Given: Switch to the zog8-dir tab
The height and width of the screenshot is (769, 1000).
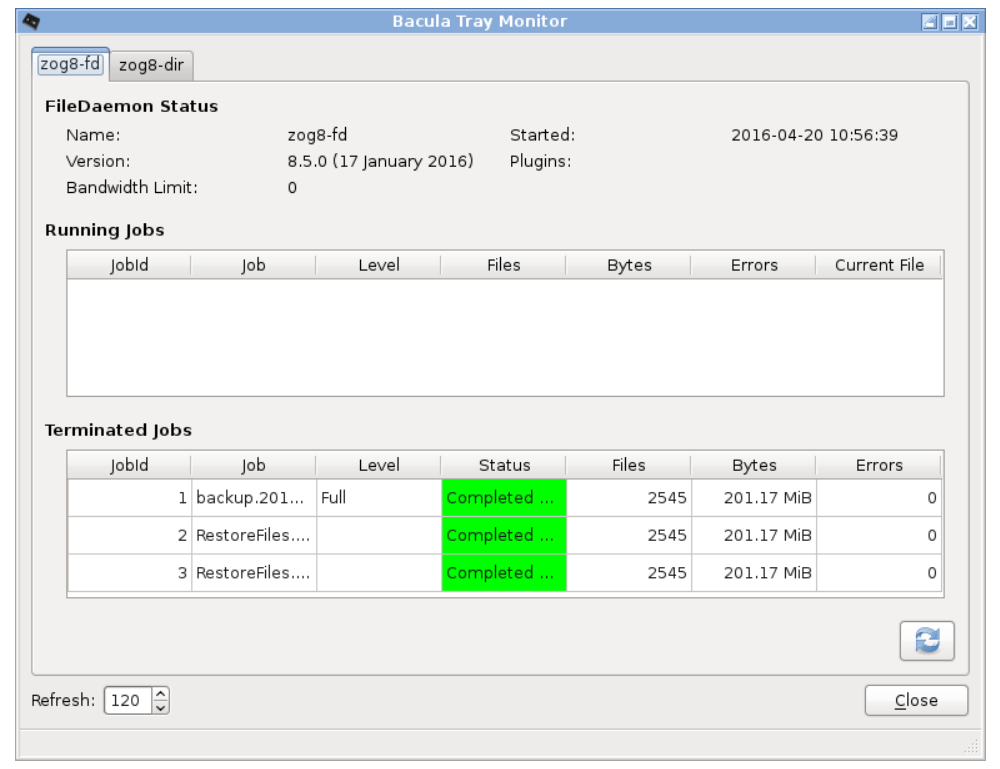Looking at the screenshot, I should [x=151, y=65].
